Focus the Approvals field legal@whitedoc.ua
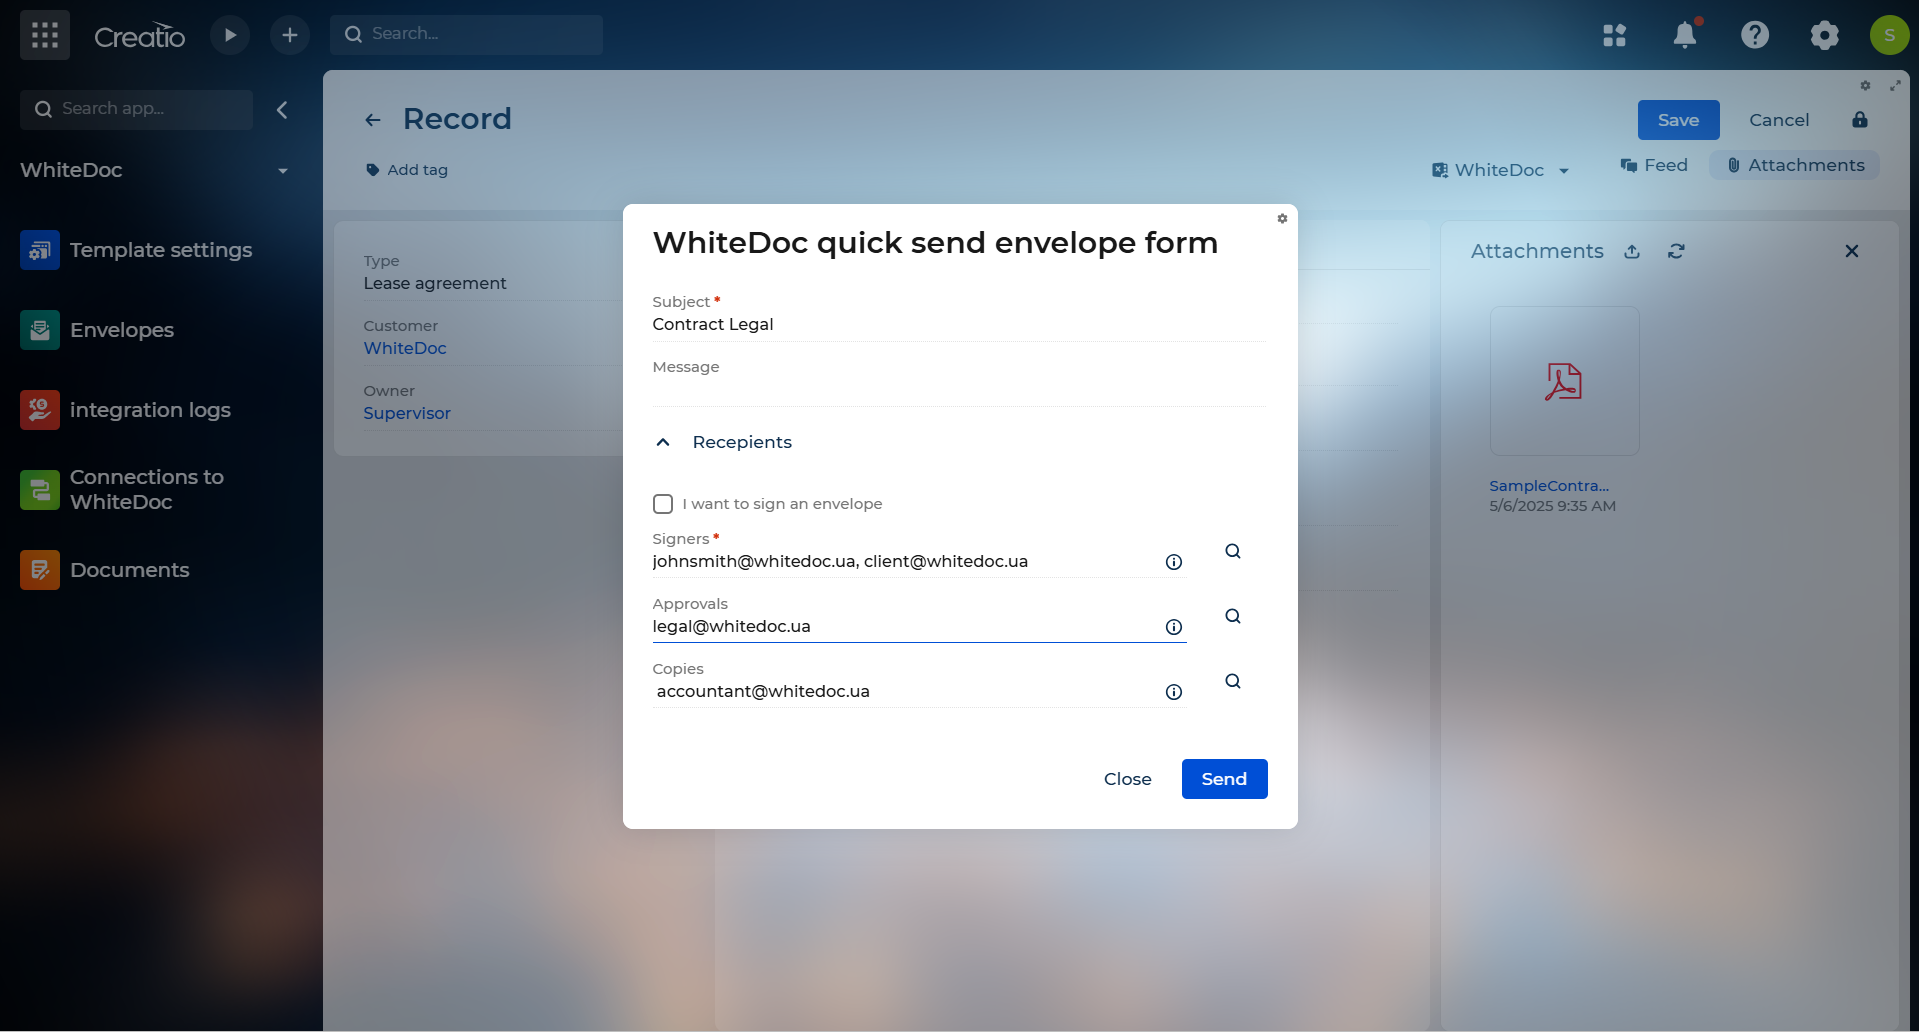Image resolution: width=1919 pixels, height=1032 pixels. [905, 627]
